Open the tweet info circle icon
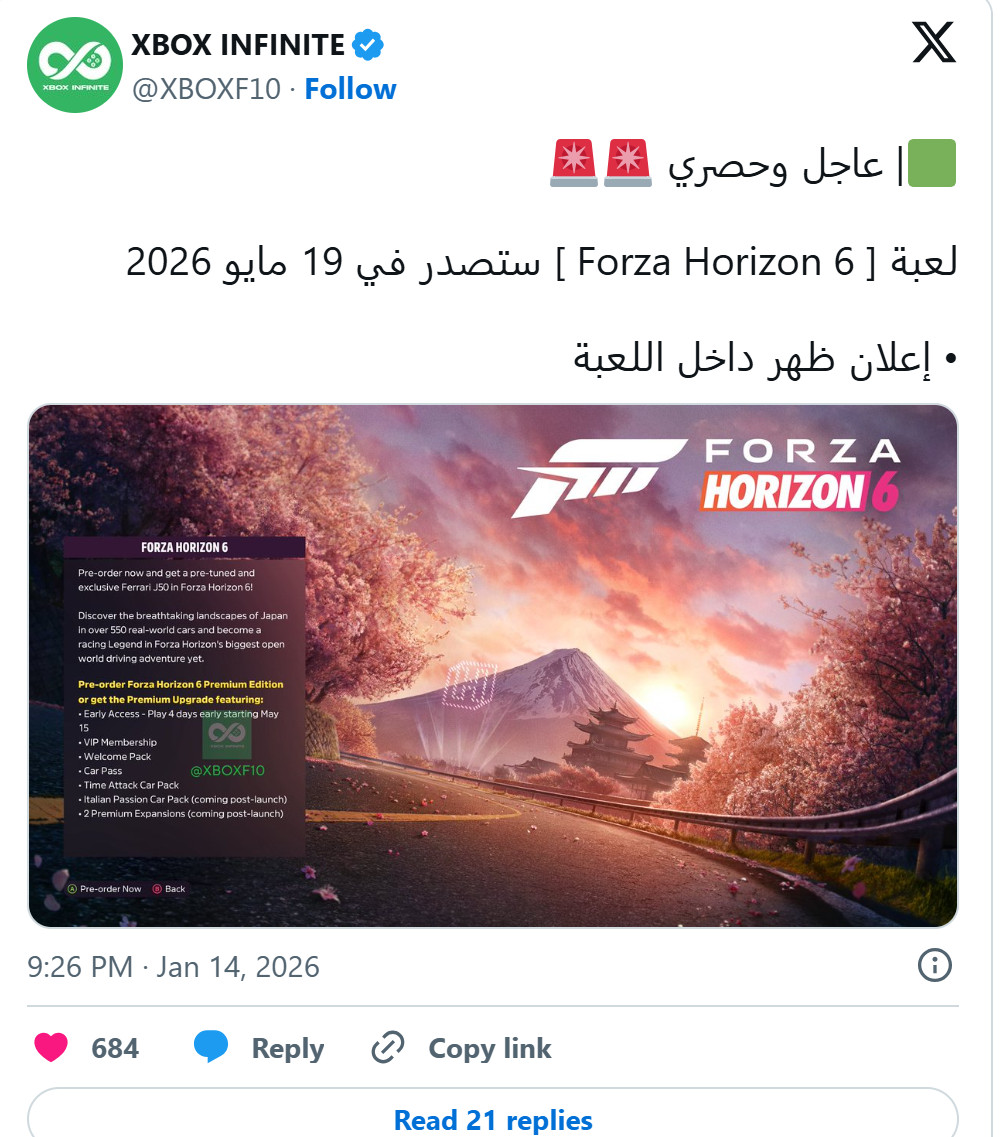The image size is (1001, 1137). click(x=934, y=966)
